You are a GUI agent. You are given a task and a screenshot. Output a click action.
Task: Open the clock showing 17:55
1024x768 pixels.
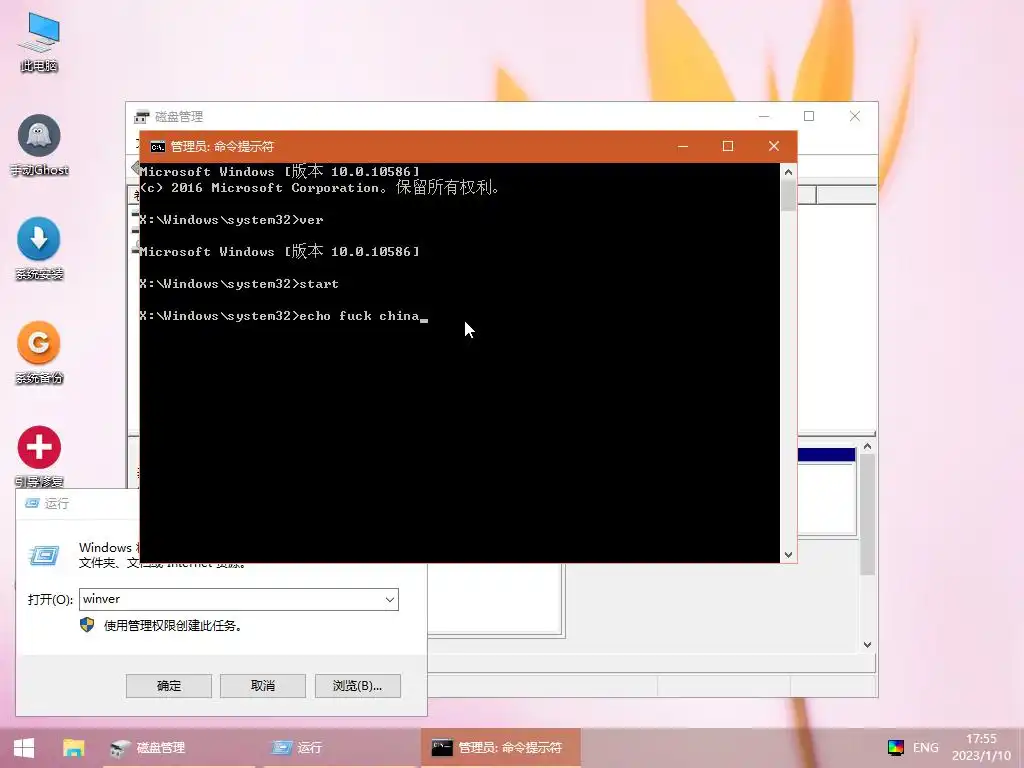pyautogui.click(x=981, y=747)
